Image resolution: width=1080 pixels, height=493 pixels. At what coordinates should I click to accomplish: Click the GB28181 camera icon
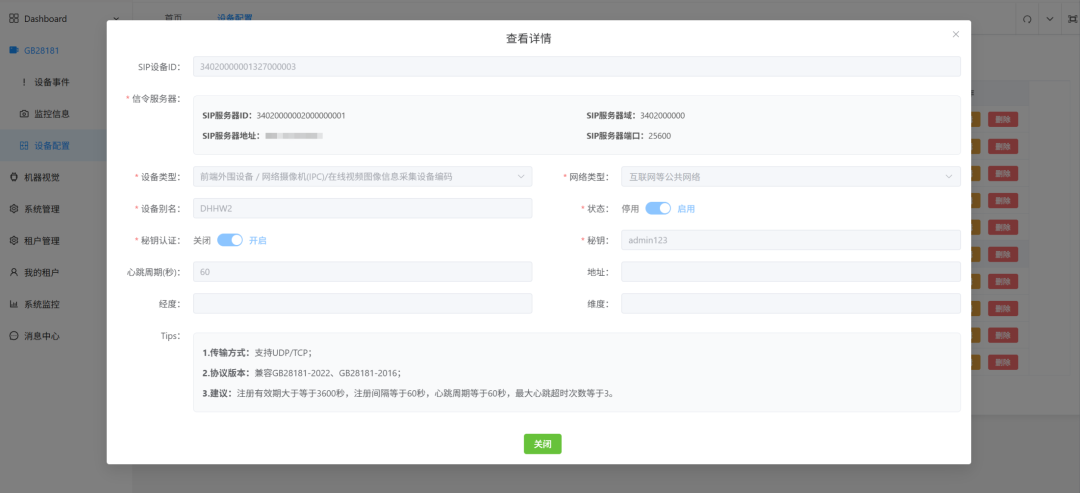(x=14, y=50)
